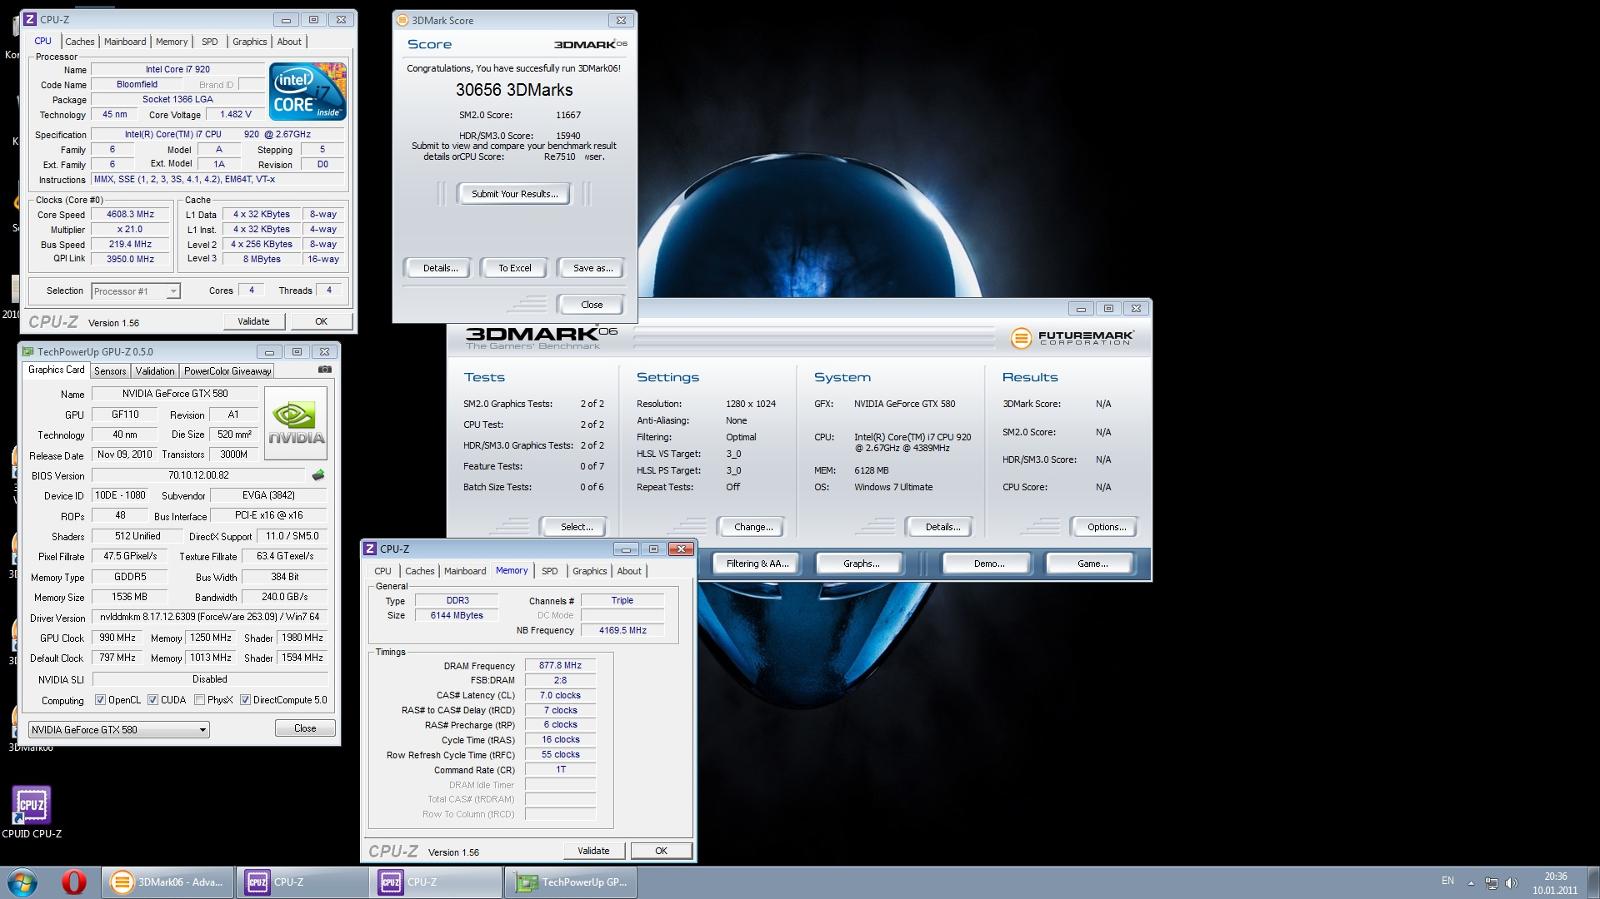Click the To Excel button
The width and height of the screenshot is (1600, 899).
(515, 268)
